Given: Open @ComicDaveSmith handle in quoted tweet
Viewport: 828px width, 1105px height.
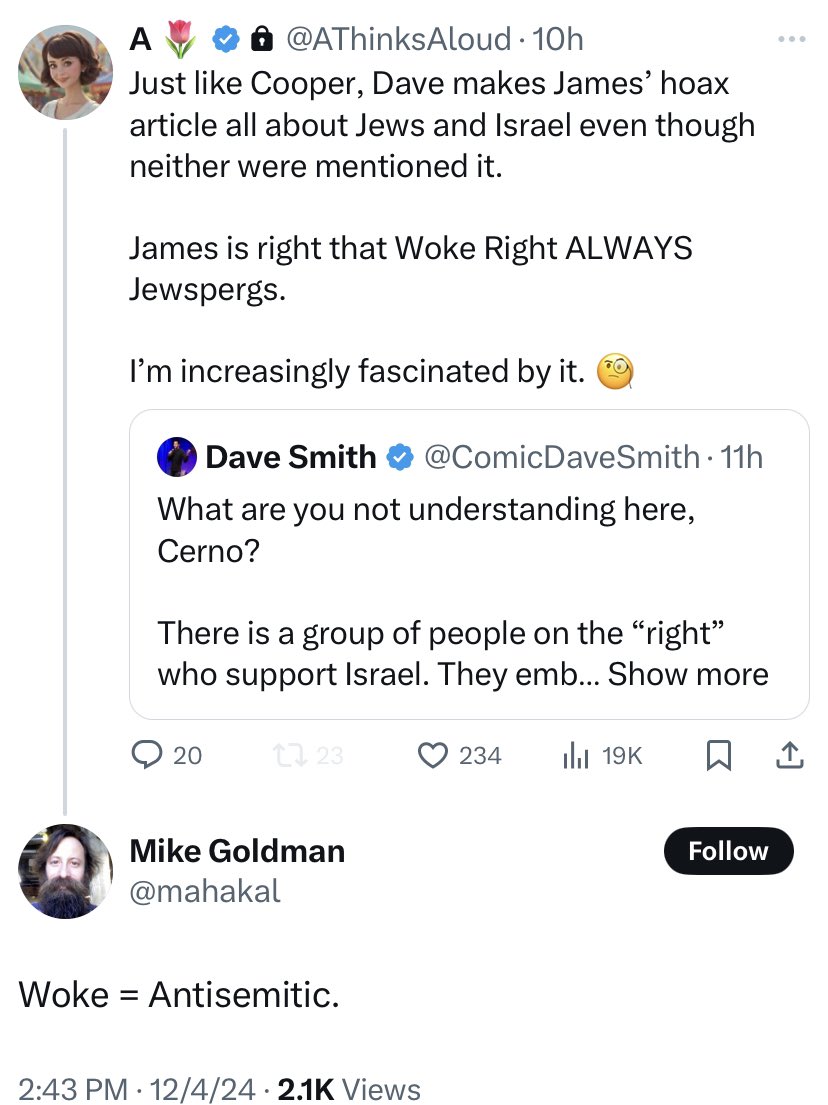Looking at the screenshot, I should (x=562, y=457).
